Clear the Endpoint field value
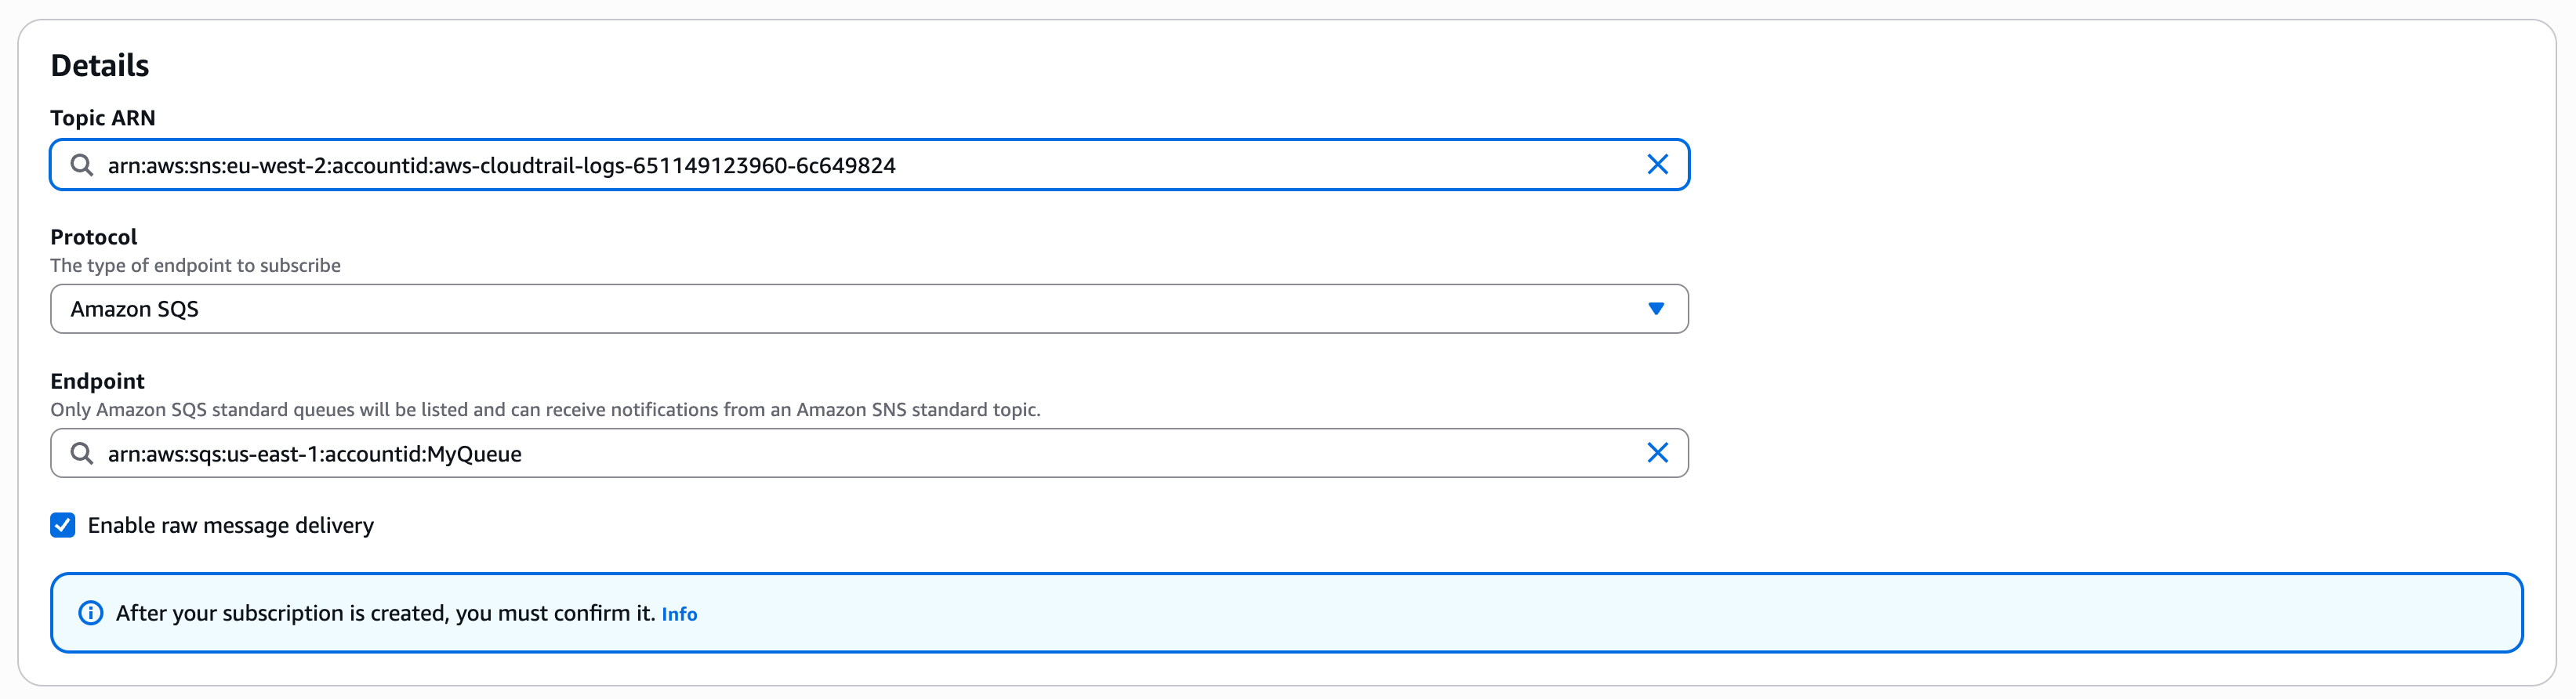Image resolution: width=2576 pixels, height=699 pixels. [1657, 454]
